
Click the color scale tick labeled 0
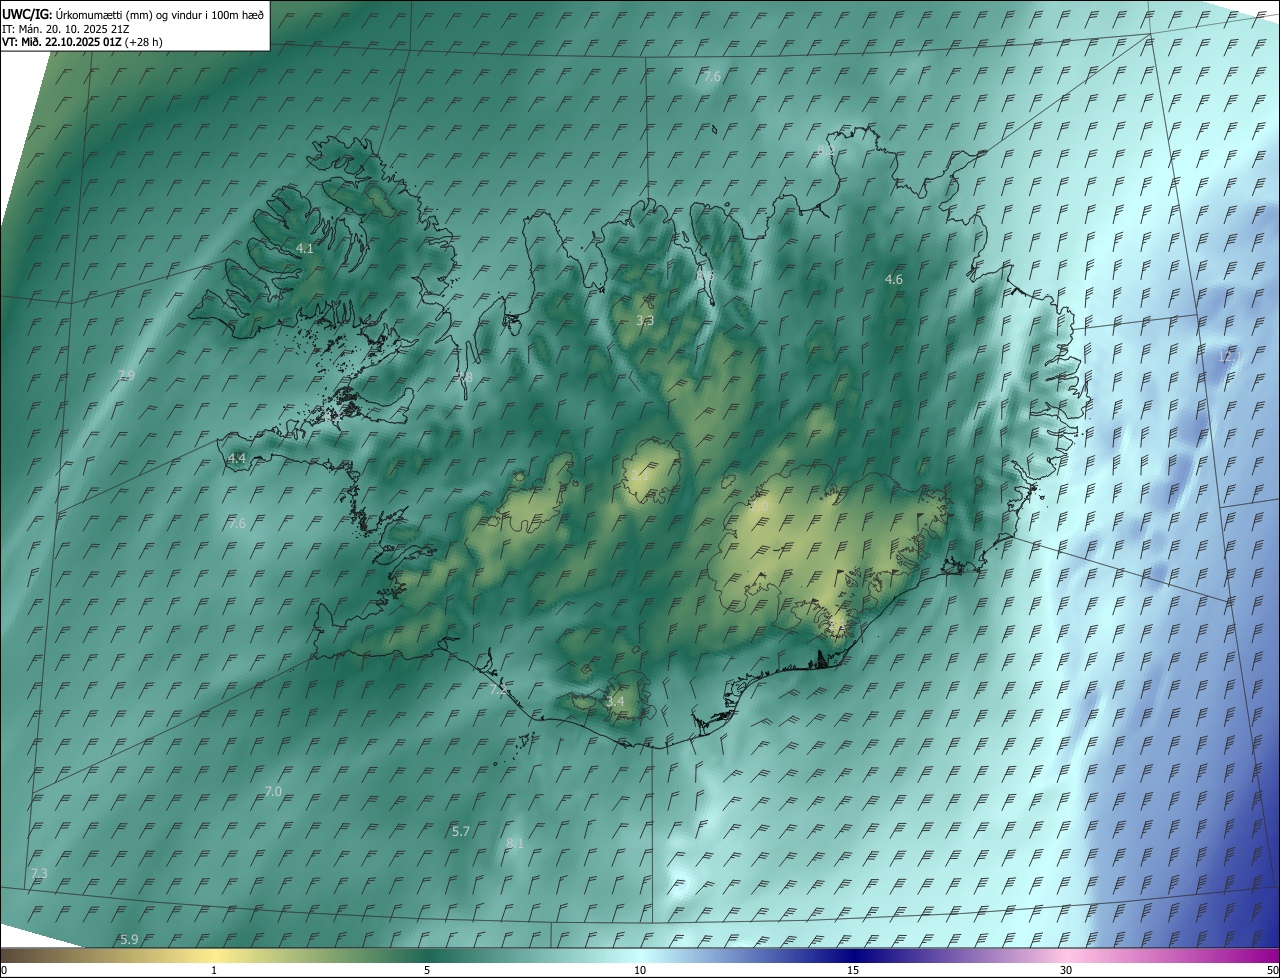coord(4,971)
